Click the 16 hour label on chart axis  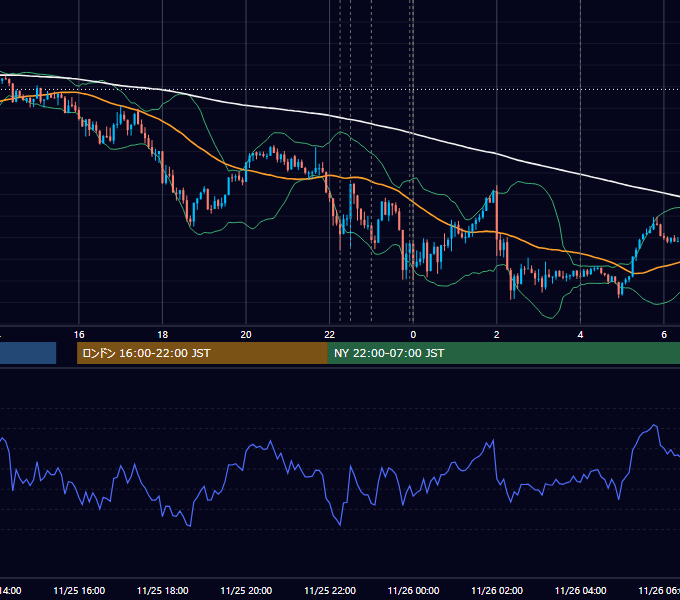pos(79,335)
